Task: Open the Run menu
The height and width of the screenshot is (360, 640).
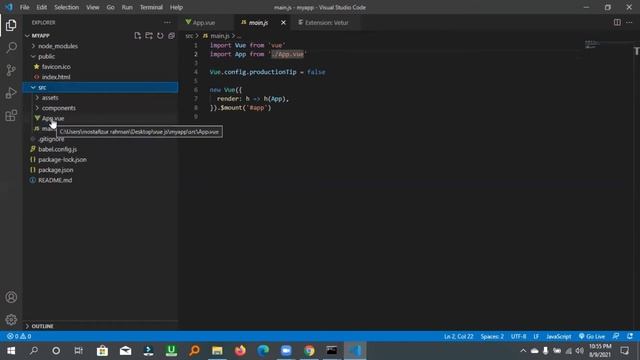Action: (x=127, y=7)
